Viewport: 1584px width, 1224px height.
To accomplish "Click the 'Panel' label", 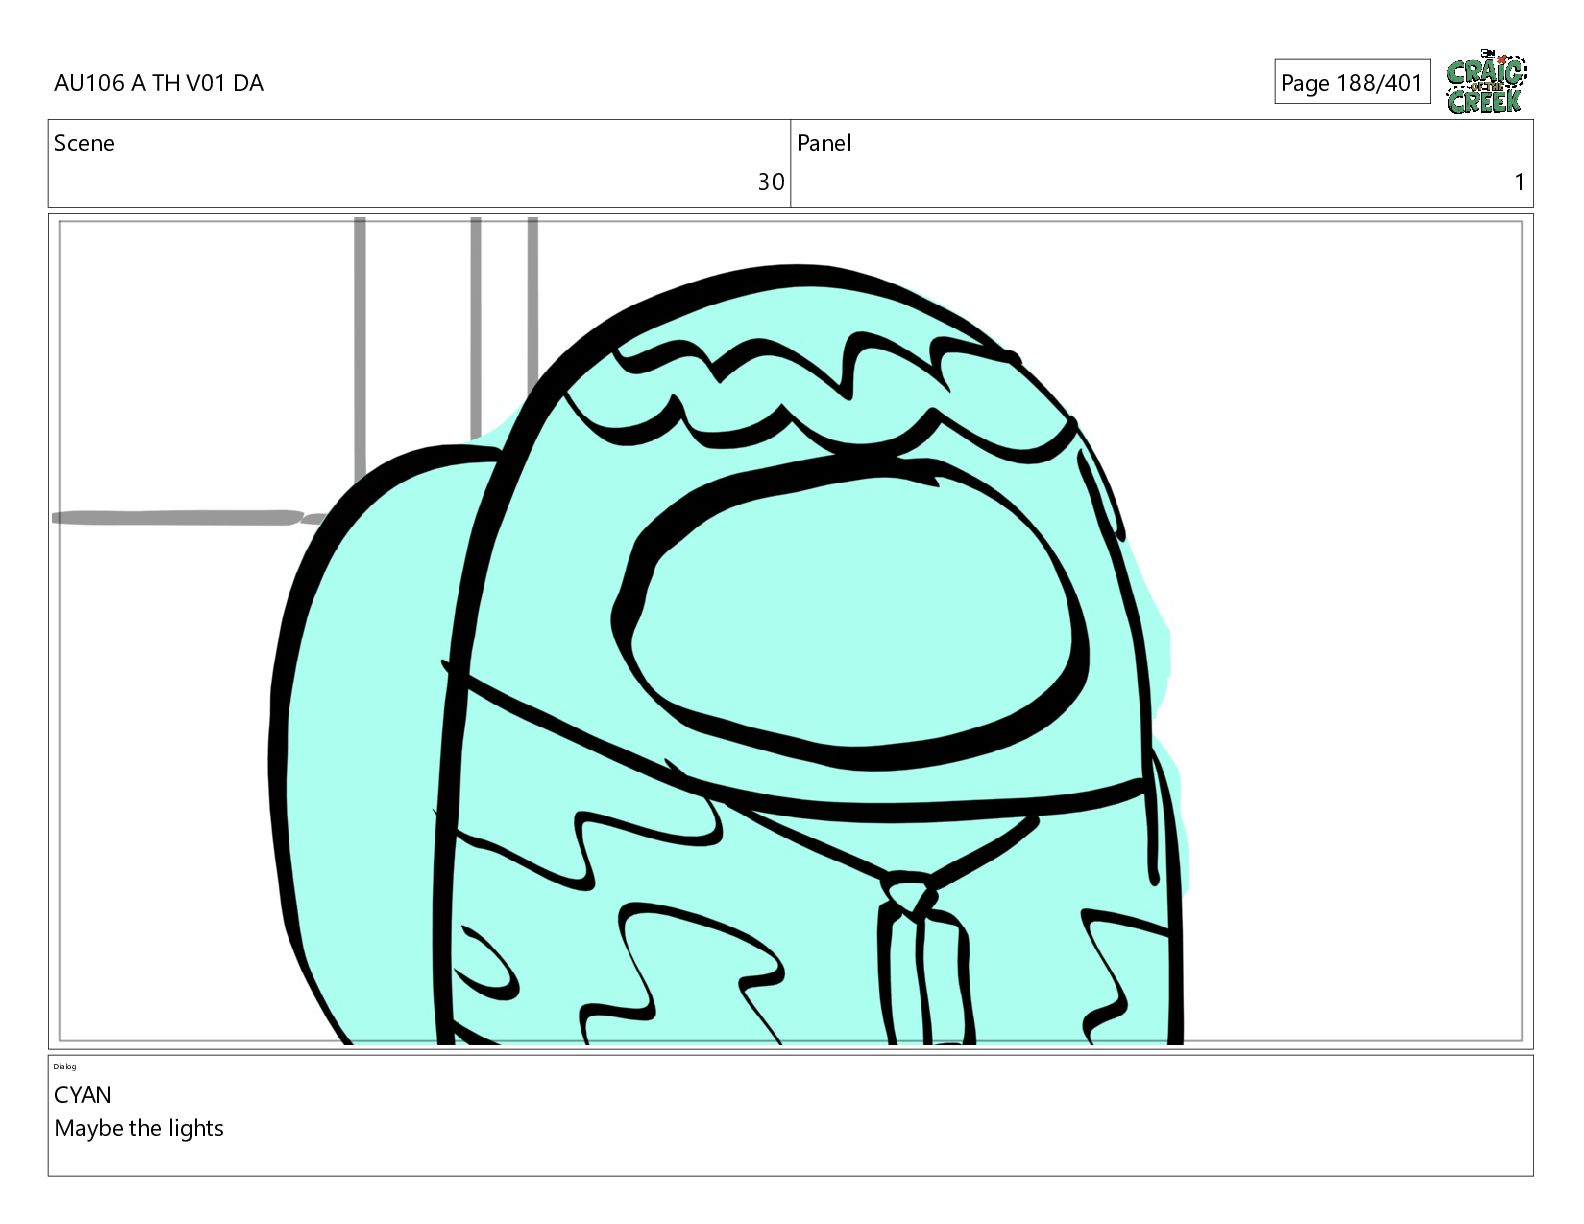I will tap(824, 143).
